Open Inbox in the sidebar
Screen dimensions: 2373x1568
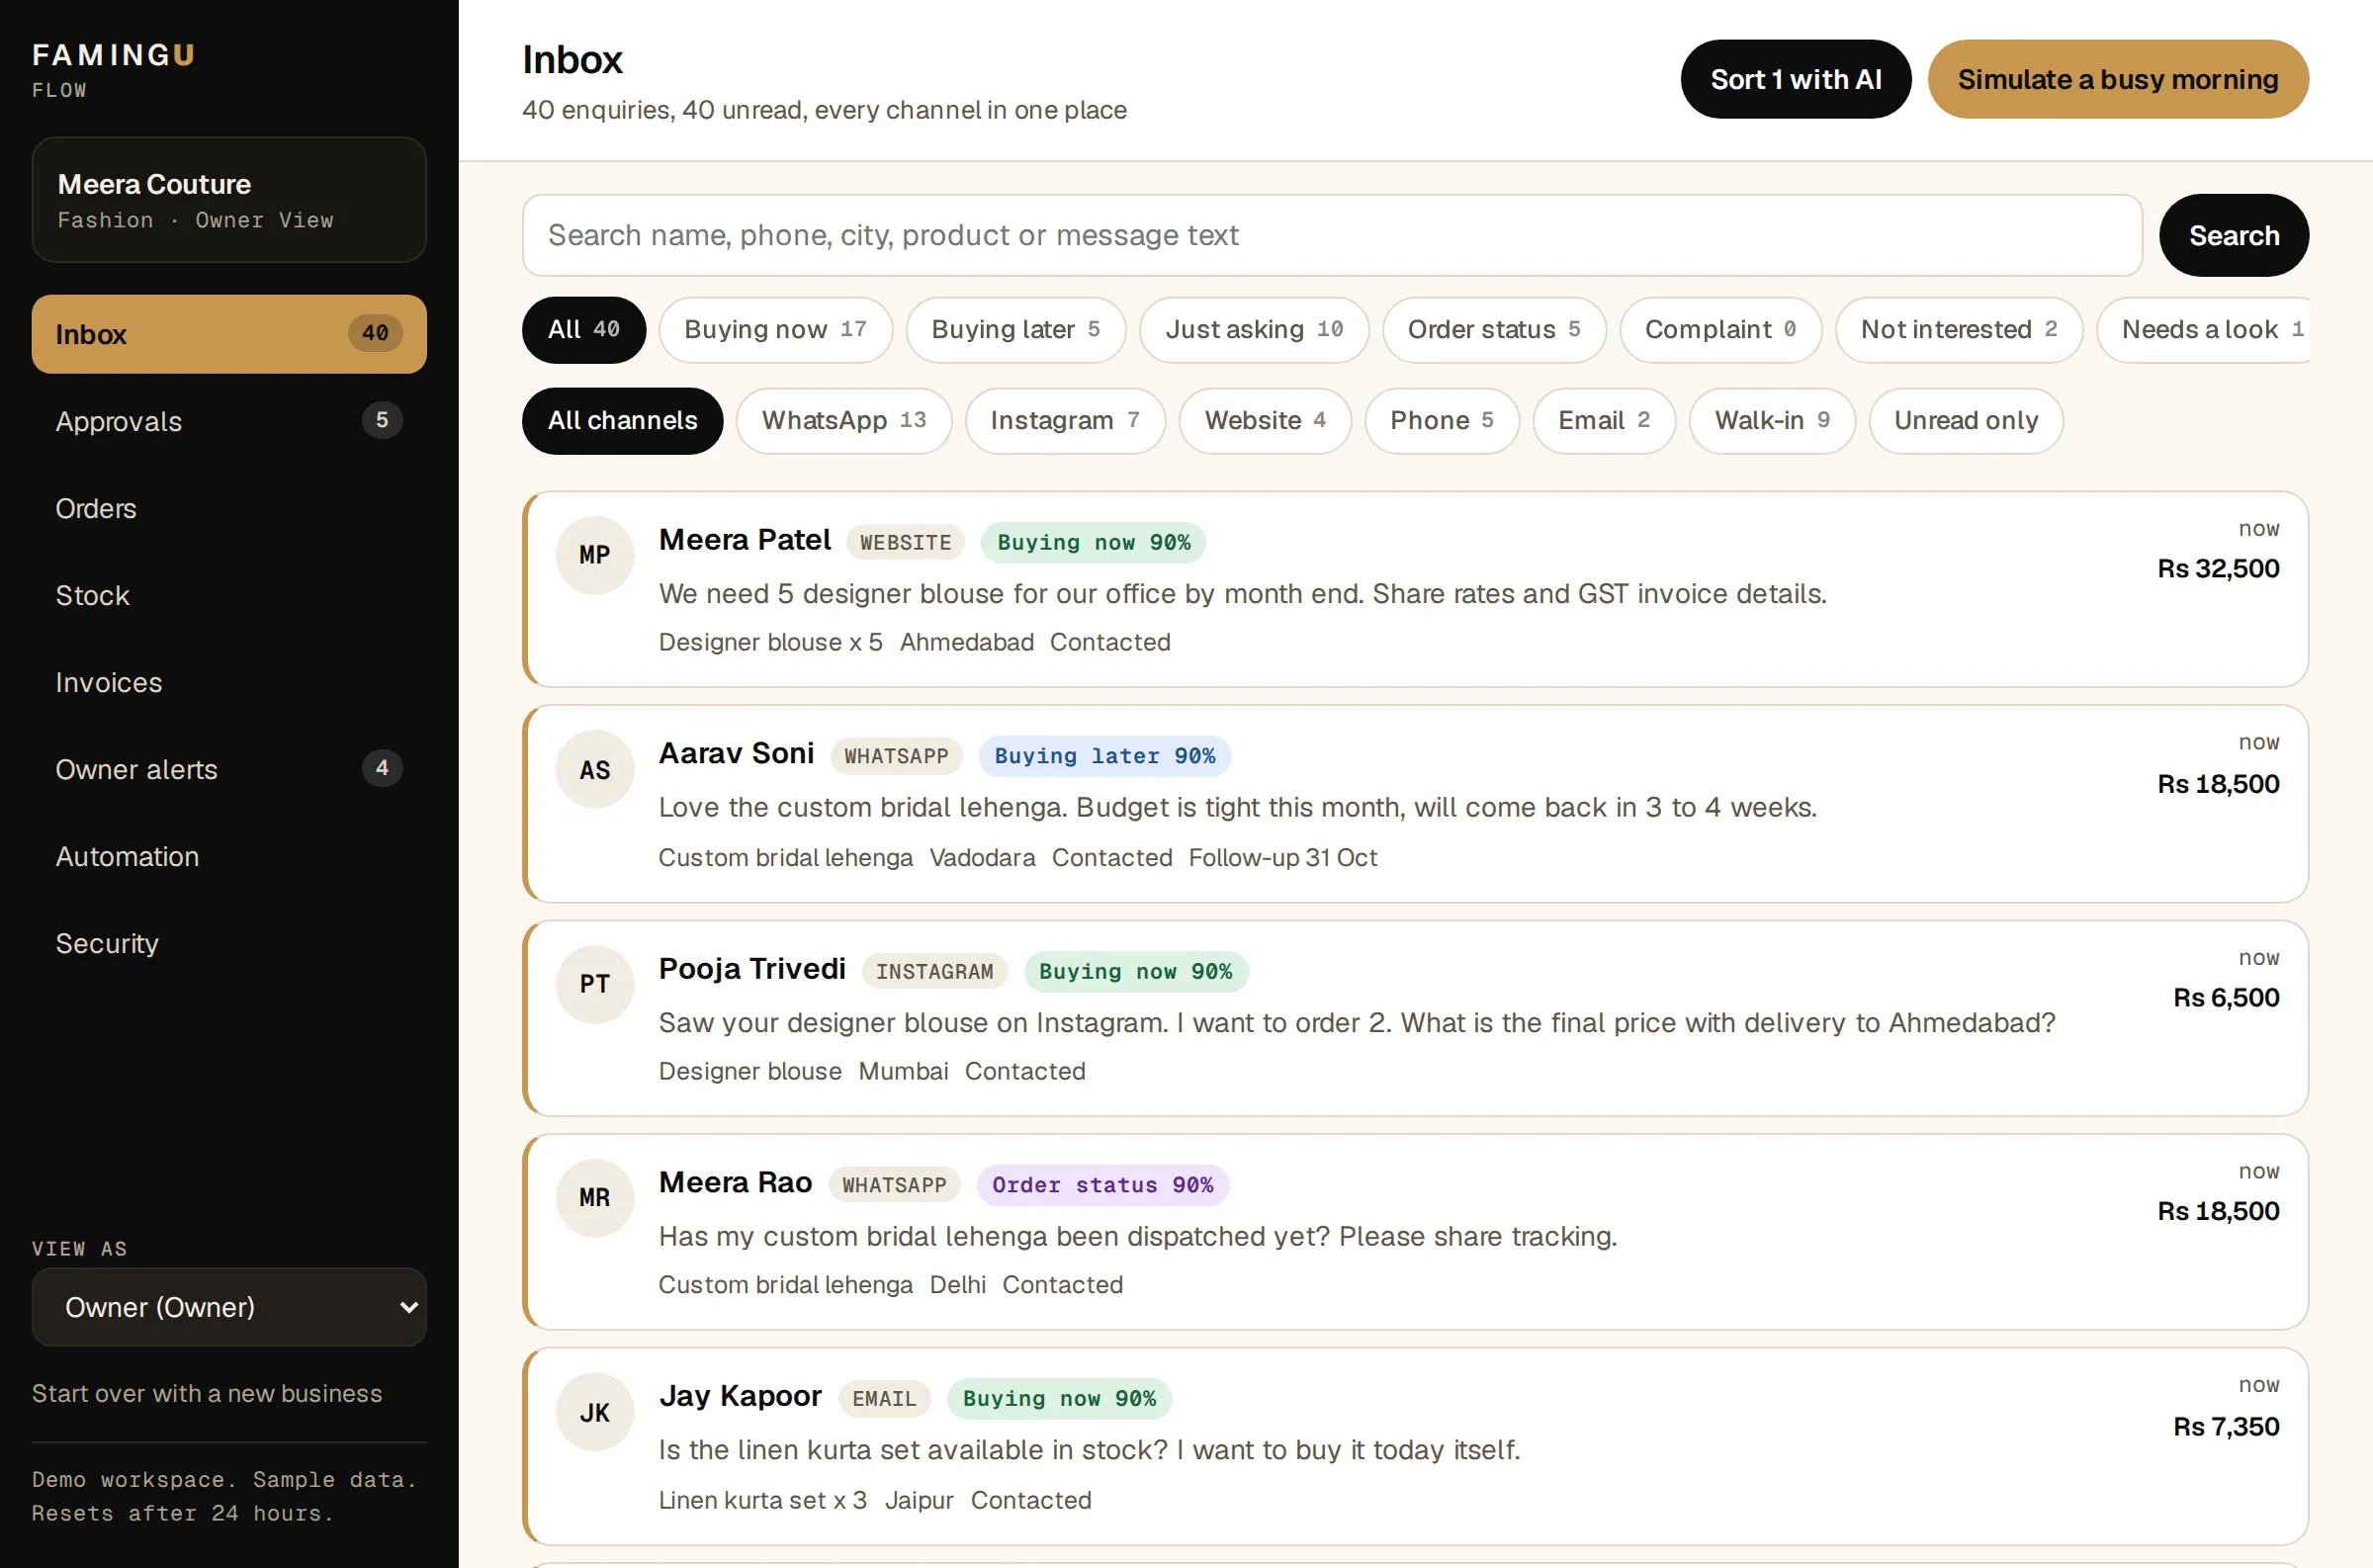pyautogui.click(x=229, y=334)
